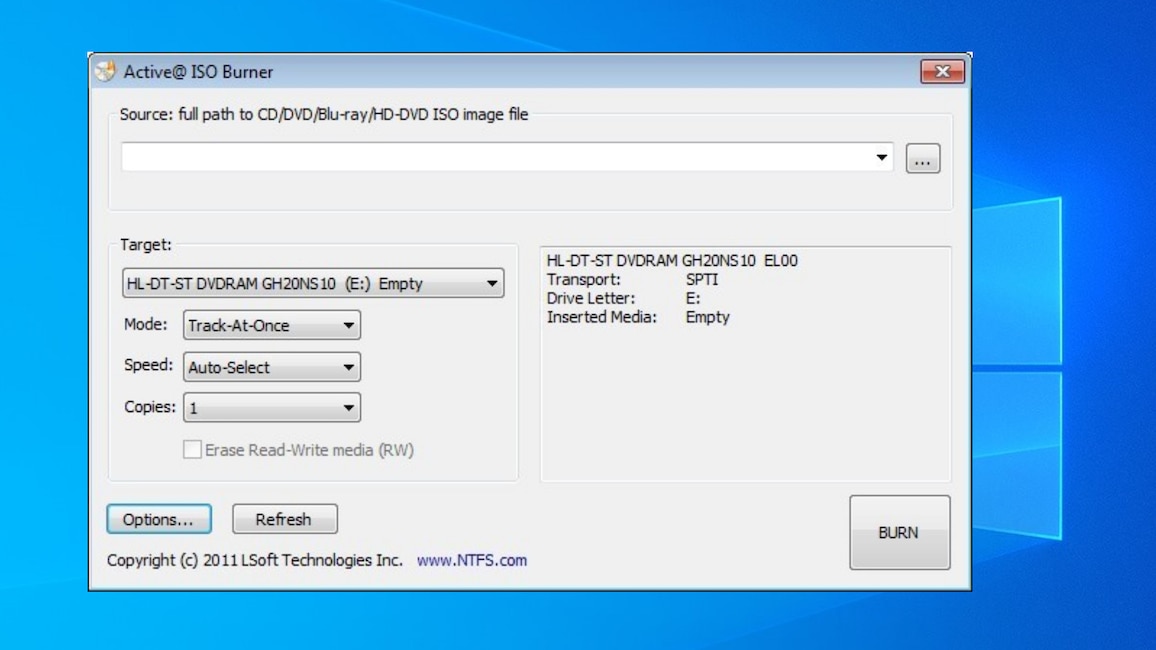Click into the ISO source path field
This screenshot has width=1156, height=650.
tap(495, 157)
